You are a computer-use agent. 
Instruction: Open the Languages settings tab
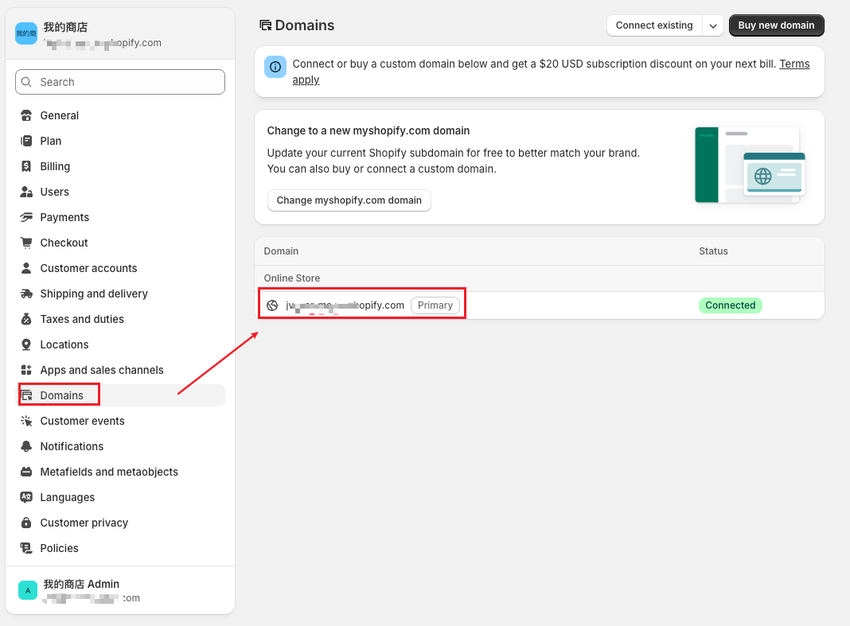pyautogui.click(x=67, y=497)
